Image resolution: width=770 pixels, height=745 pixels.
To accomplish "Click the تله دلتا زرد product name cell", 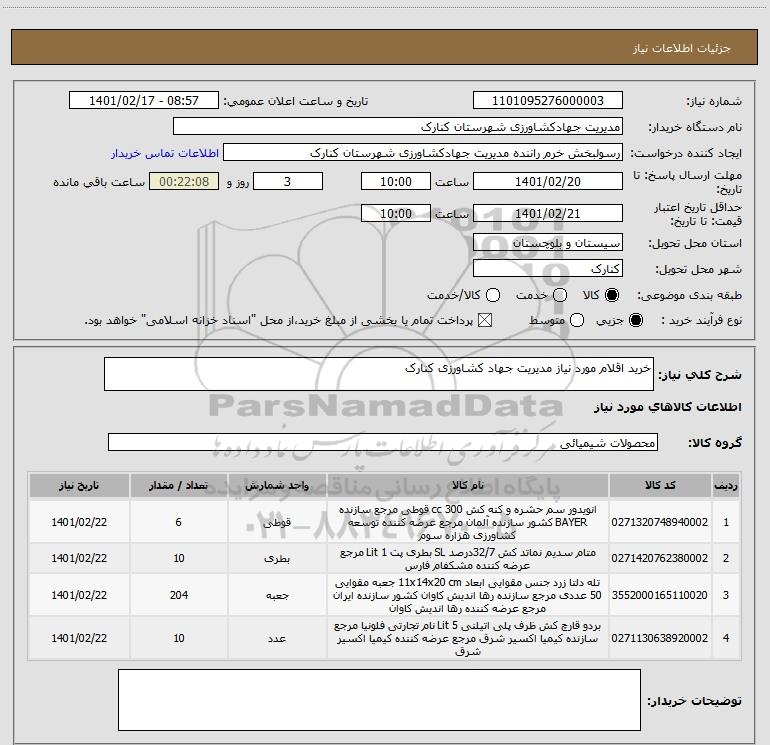I will click(x=468, y=595).
